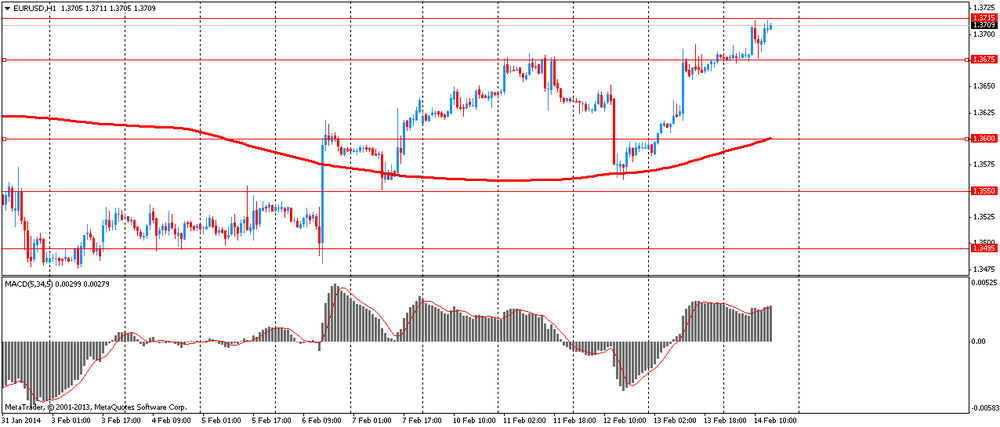Click the 5 Feb 01:00 time label
Screen dimensions: 1000x427
click(x=221, y=421)
